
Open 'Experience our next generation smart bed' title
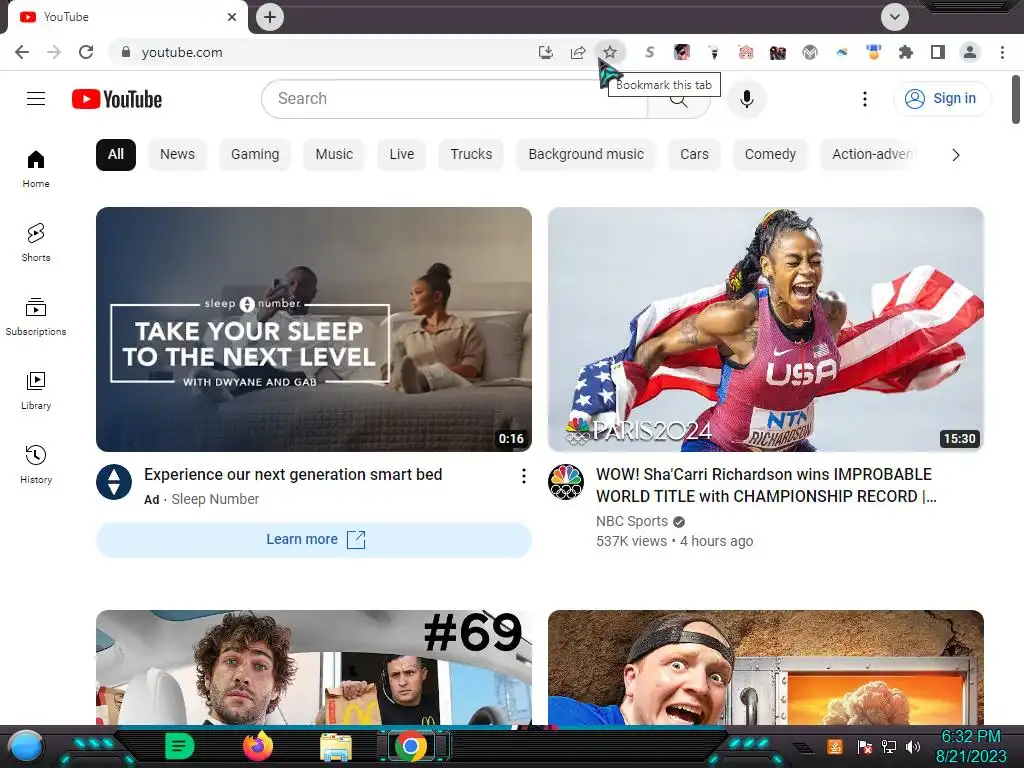tap(293, 475)
